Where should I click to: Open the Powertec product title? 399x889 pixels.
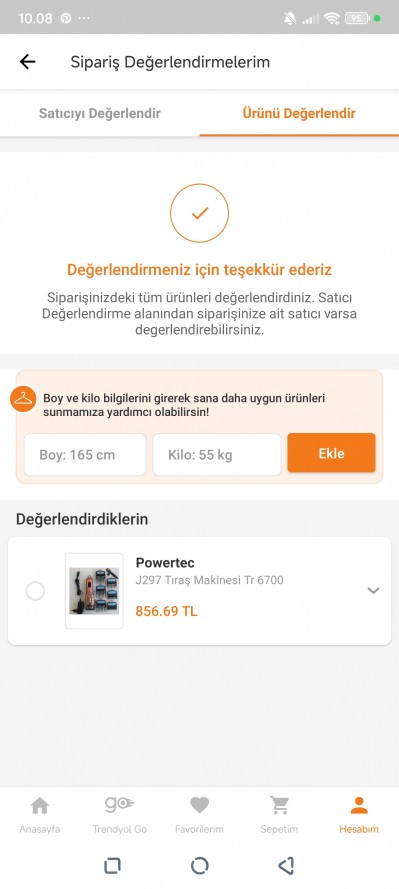click(x=165, y=563)
